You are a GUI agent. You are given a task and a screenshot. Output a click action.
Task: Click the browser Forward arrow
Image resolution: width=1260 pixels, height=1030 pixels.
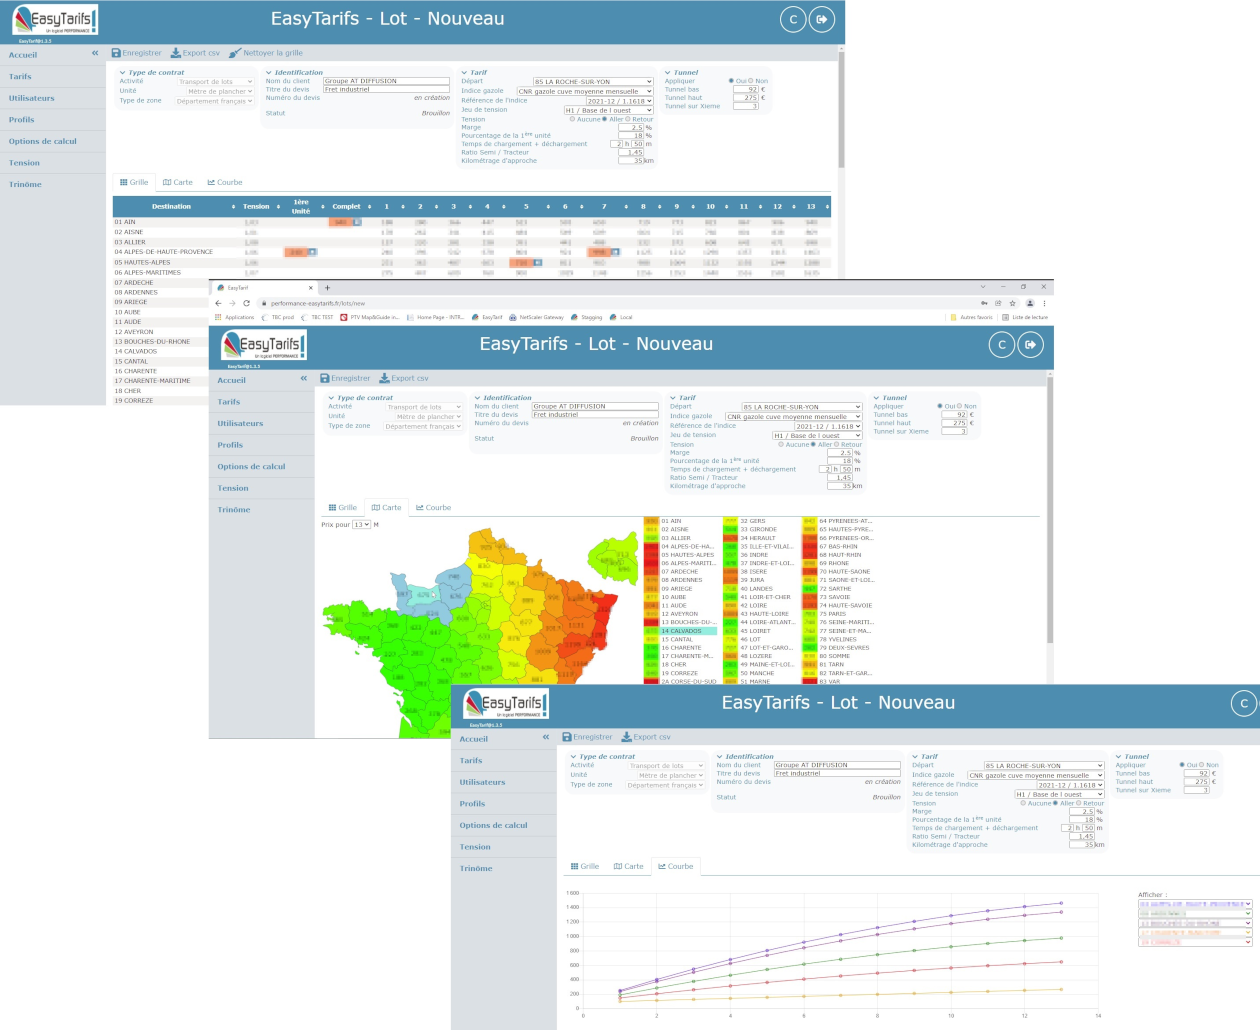tap(232, 303)
